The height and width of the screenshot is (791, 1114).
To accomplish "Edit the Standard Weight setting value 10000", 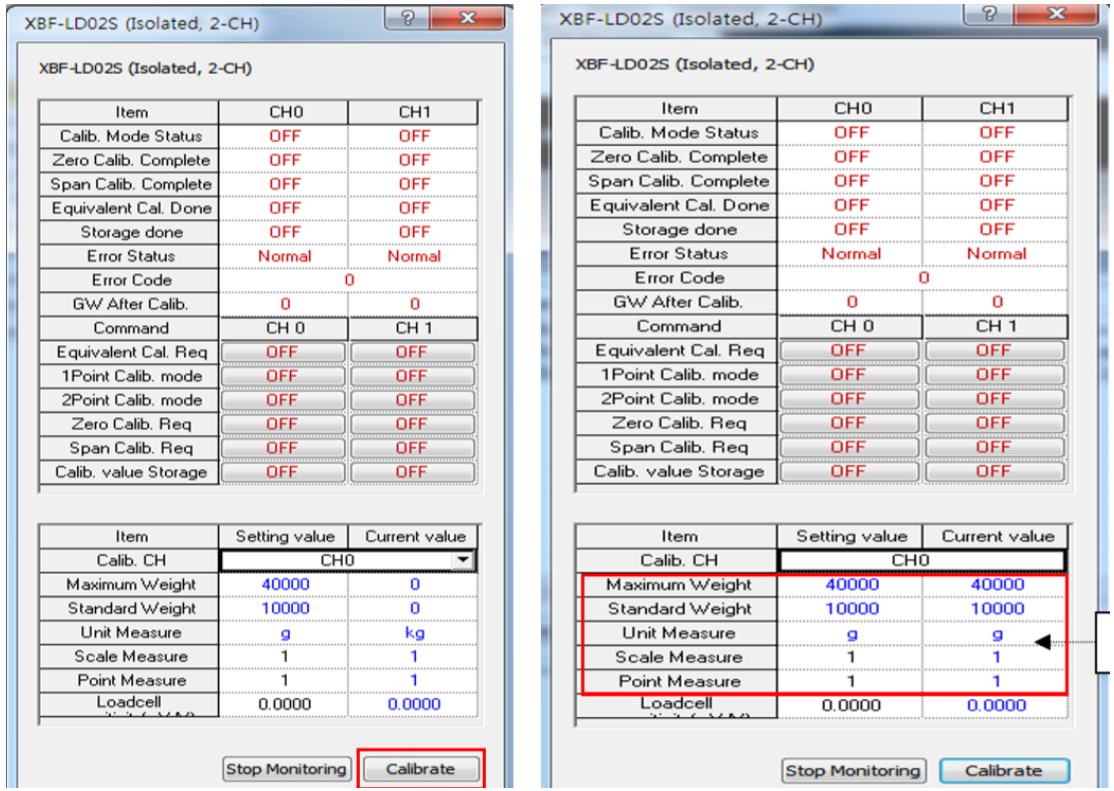I will coord(287,608).
